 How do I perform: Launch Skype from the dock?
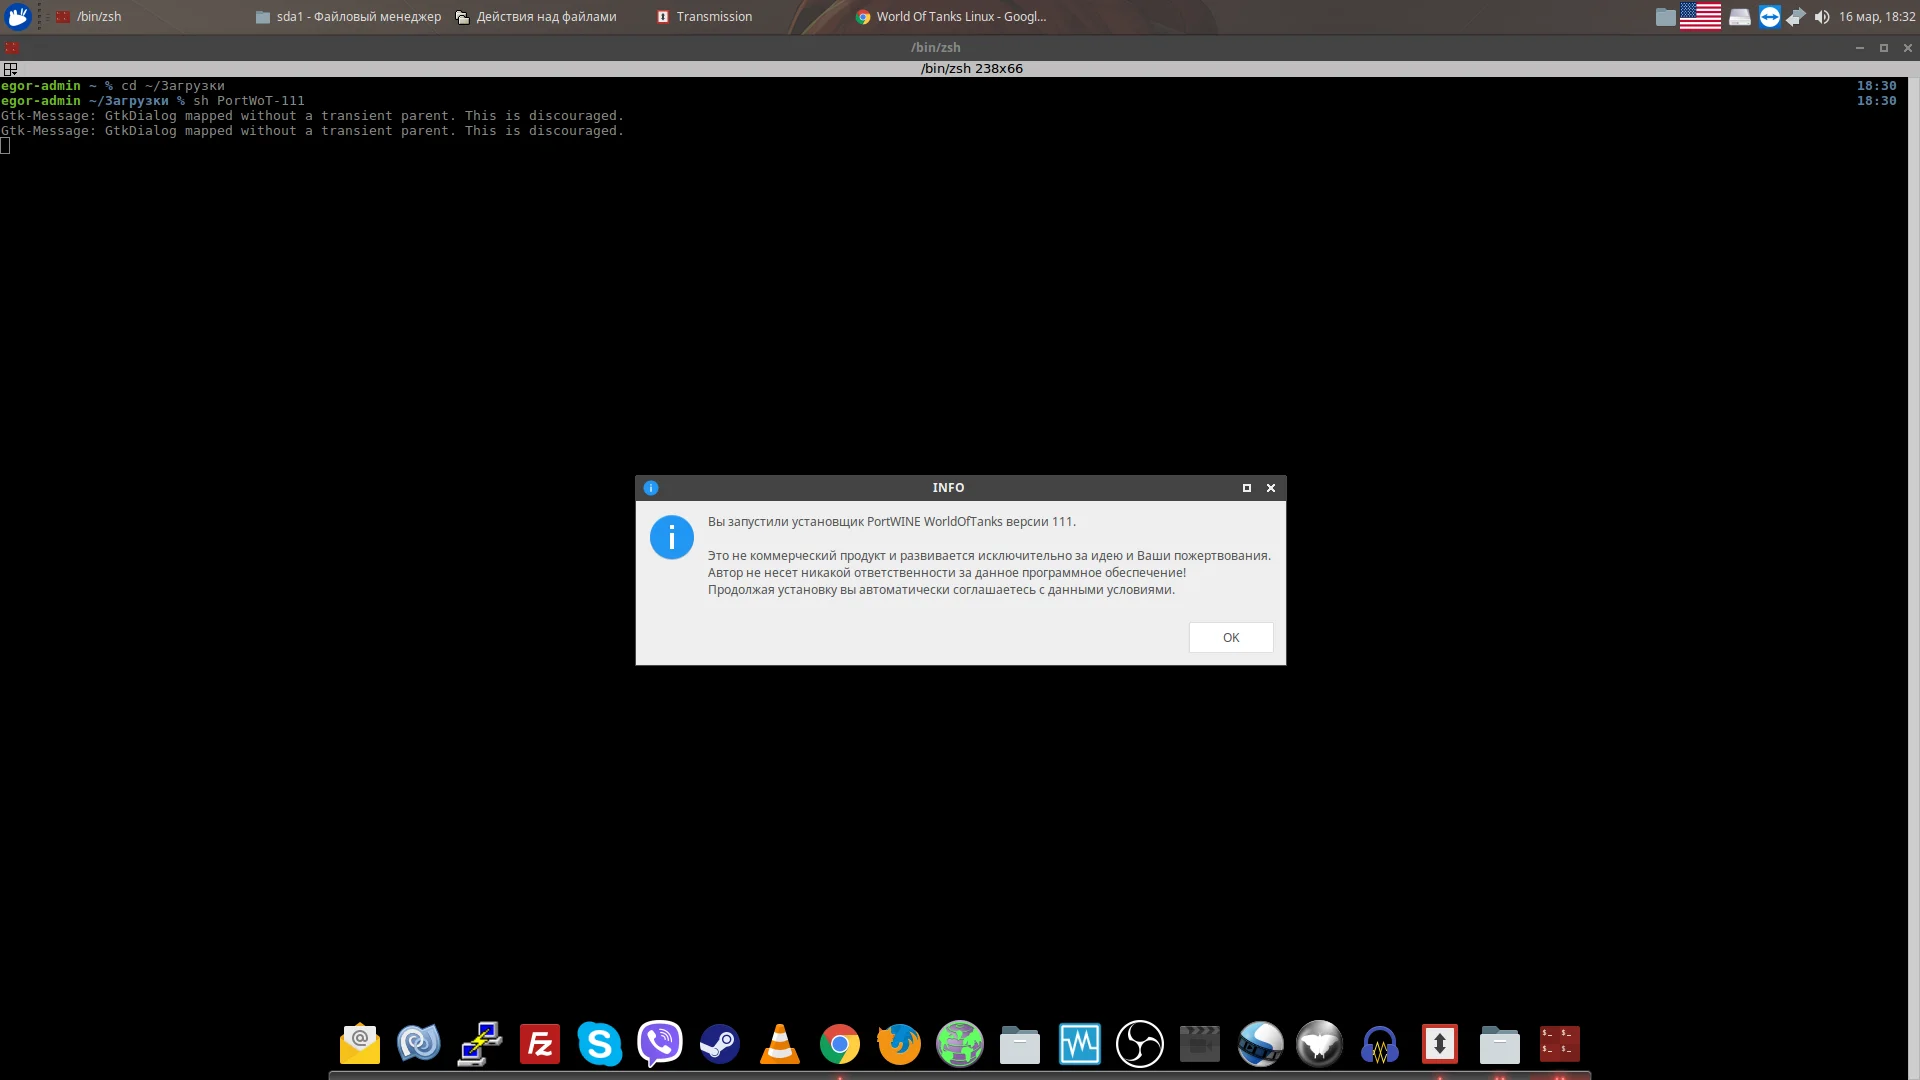(x=599, y=1044)
